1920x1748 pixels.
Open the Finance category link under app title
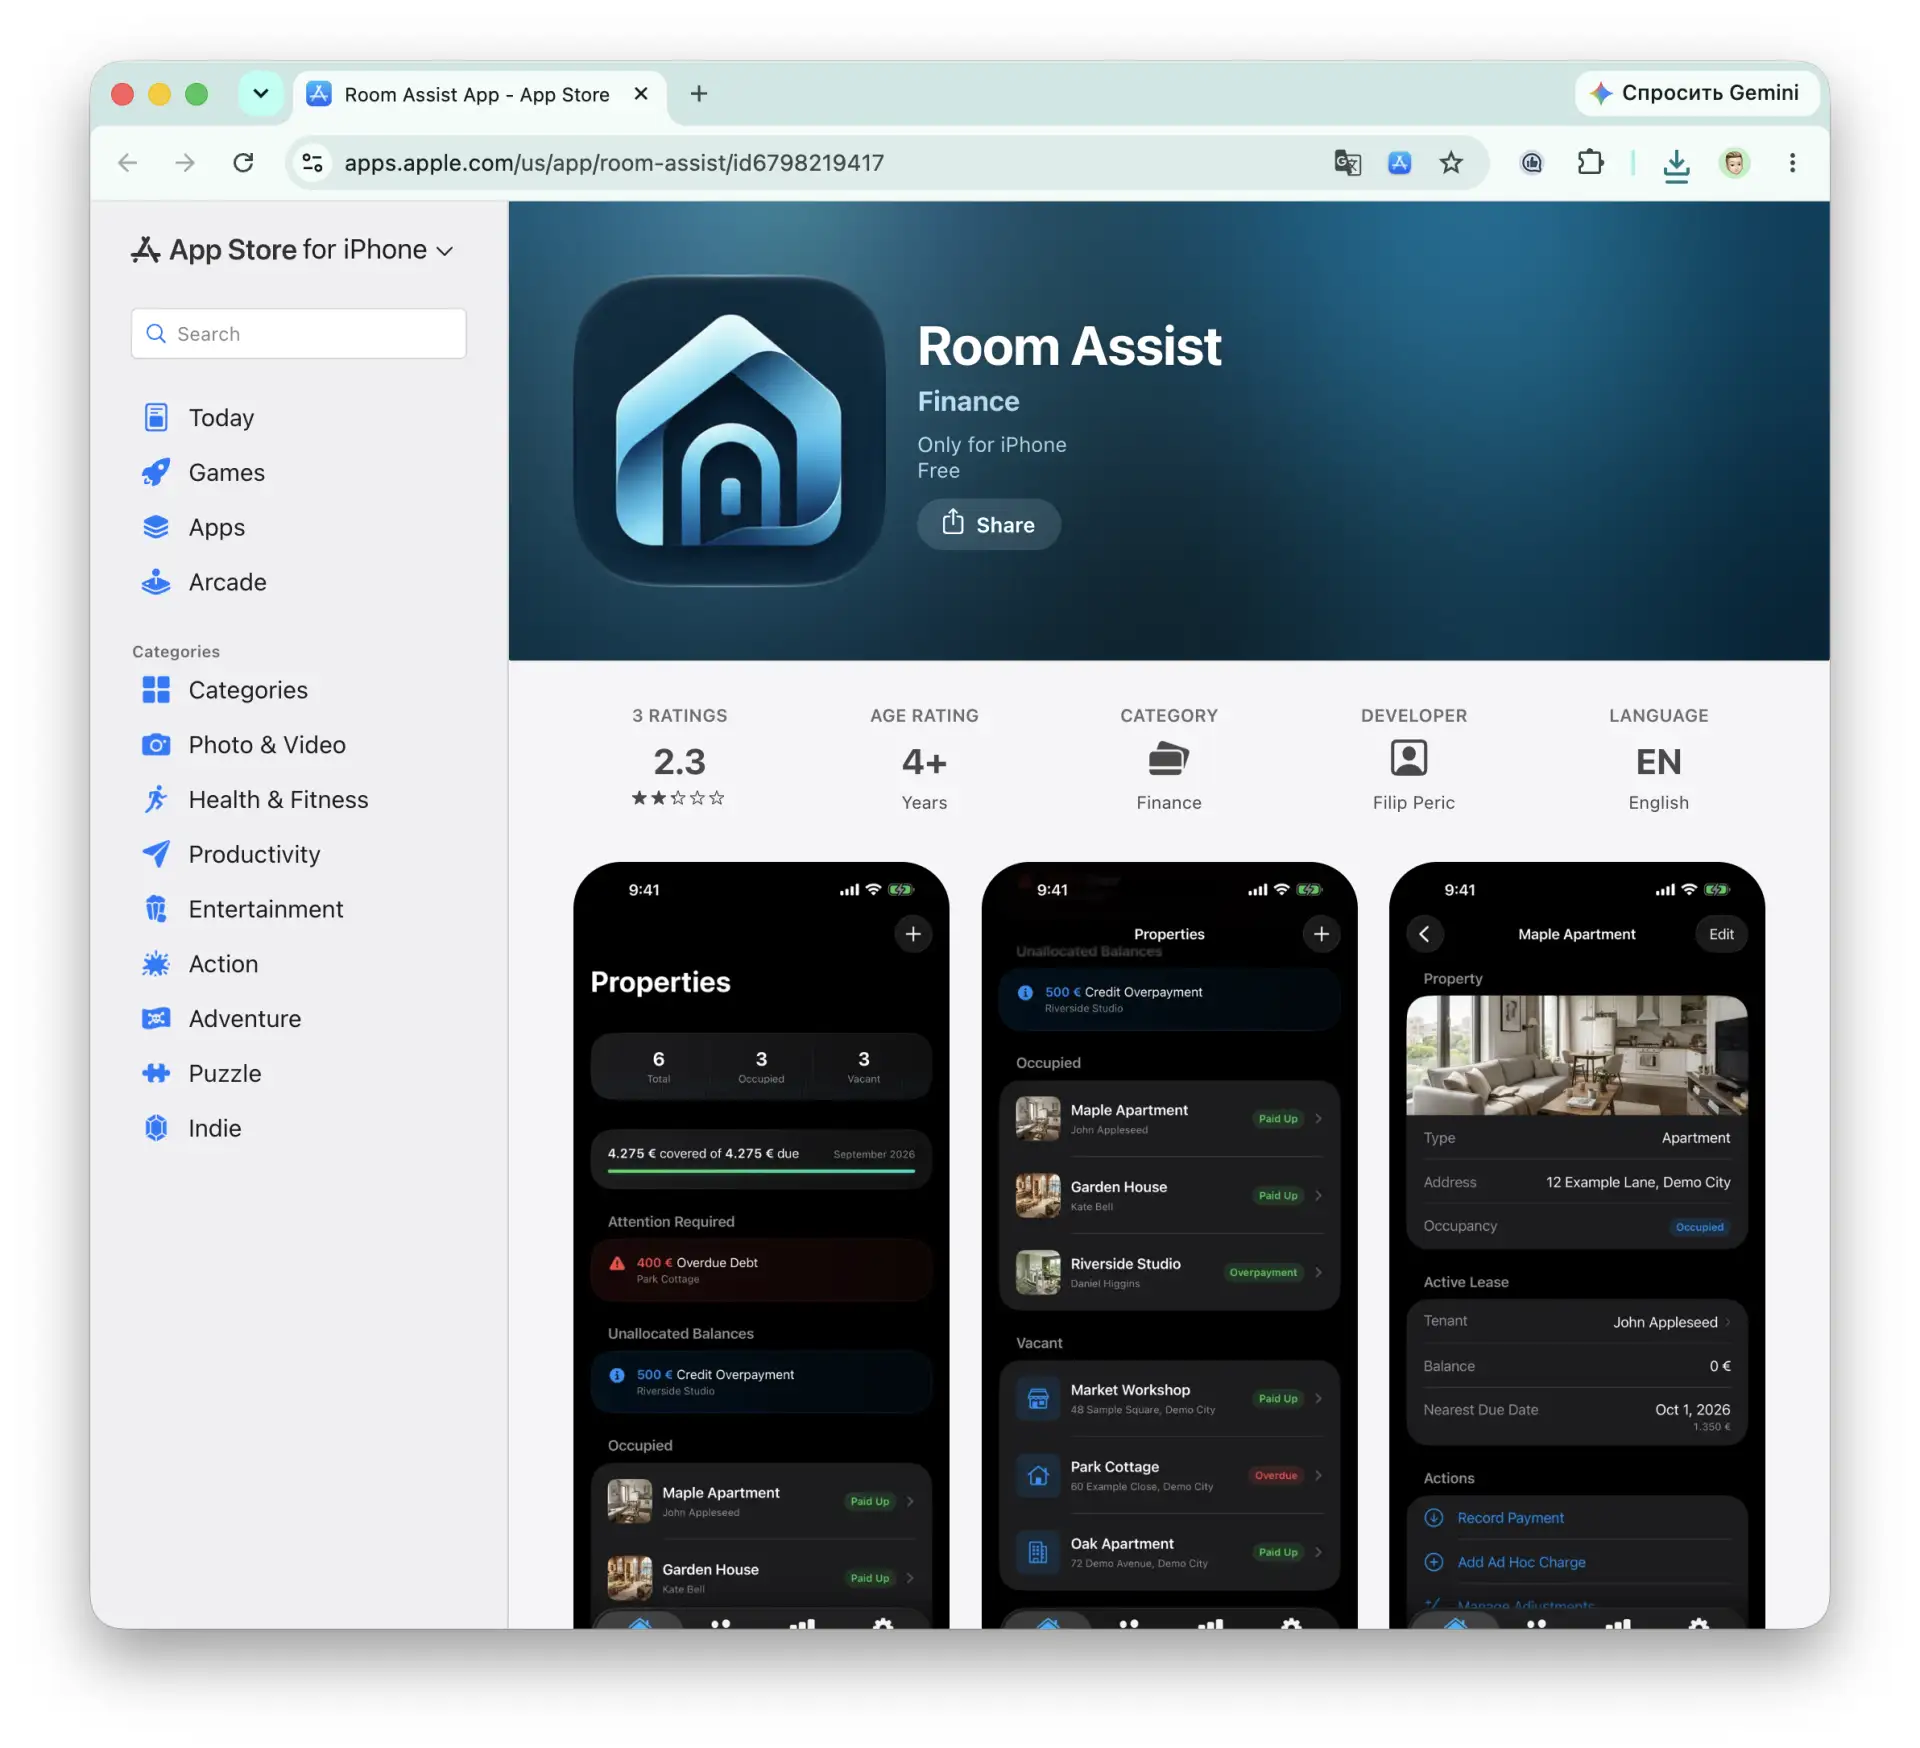tap(968, 401)
